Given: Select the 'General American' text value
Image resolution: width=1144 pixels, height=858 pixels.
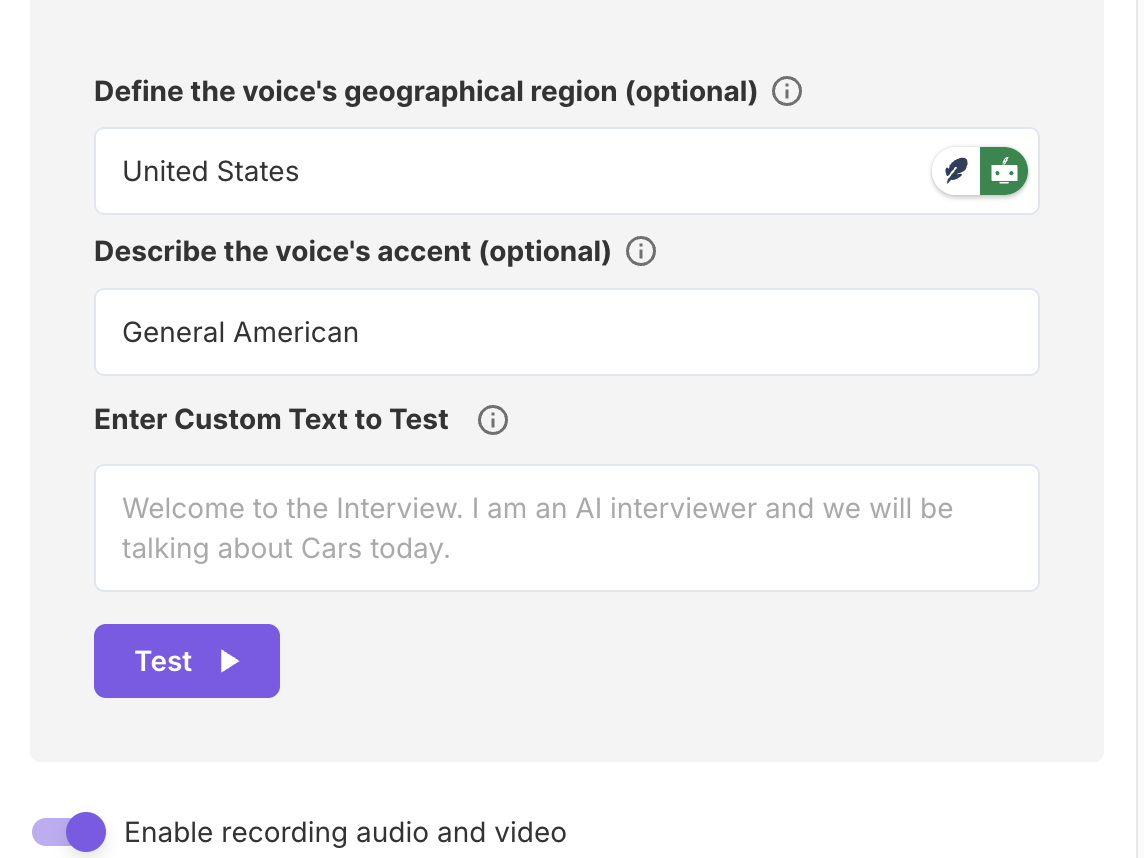Looking at the screenshot, I should tap(240, 332).
